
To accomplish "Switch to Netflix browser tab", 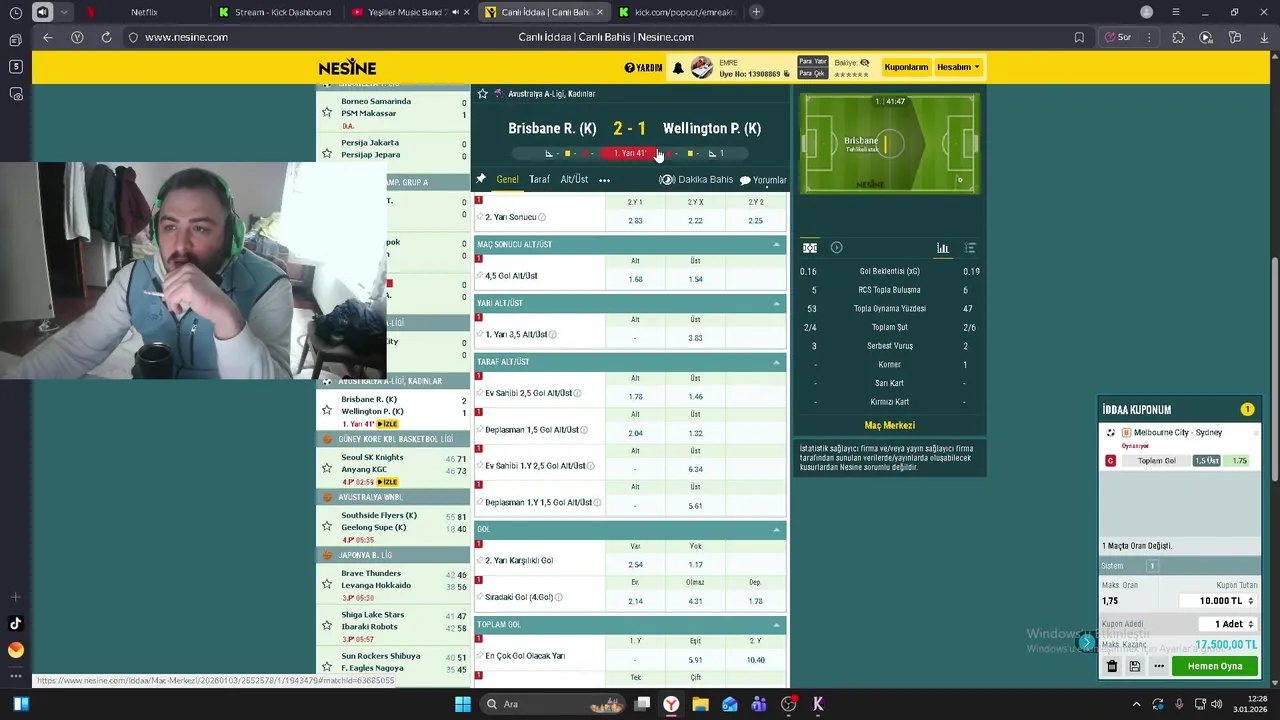I will [143, 12].
